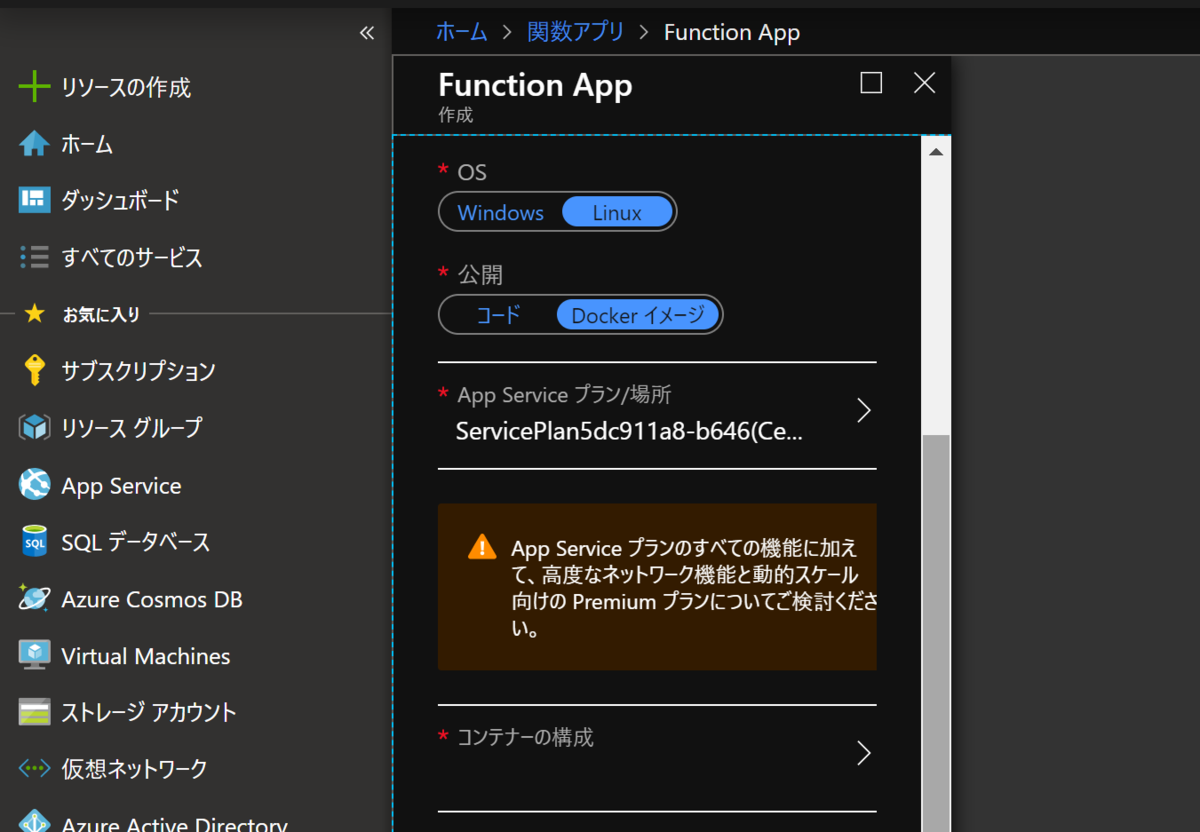The width and height of the screenshot is (1200, 832).
Task: Choose コード publish option
Action: [498, 315]
